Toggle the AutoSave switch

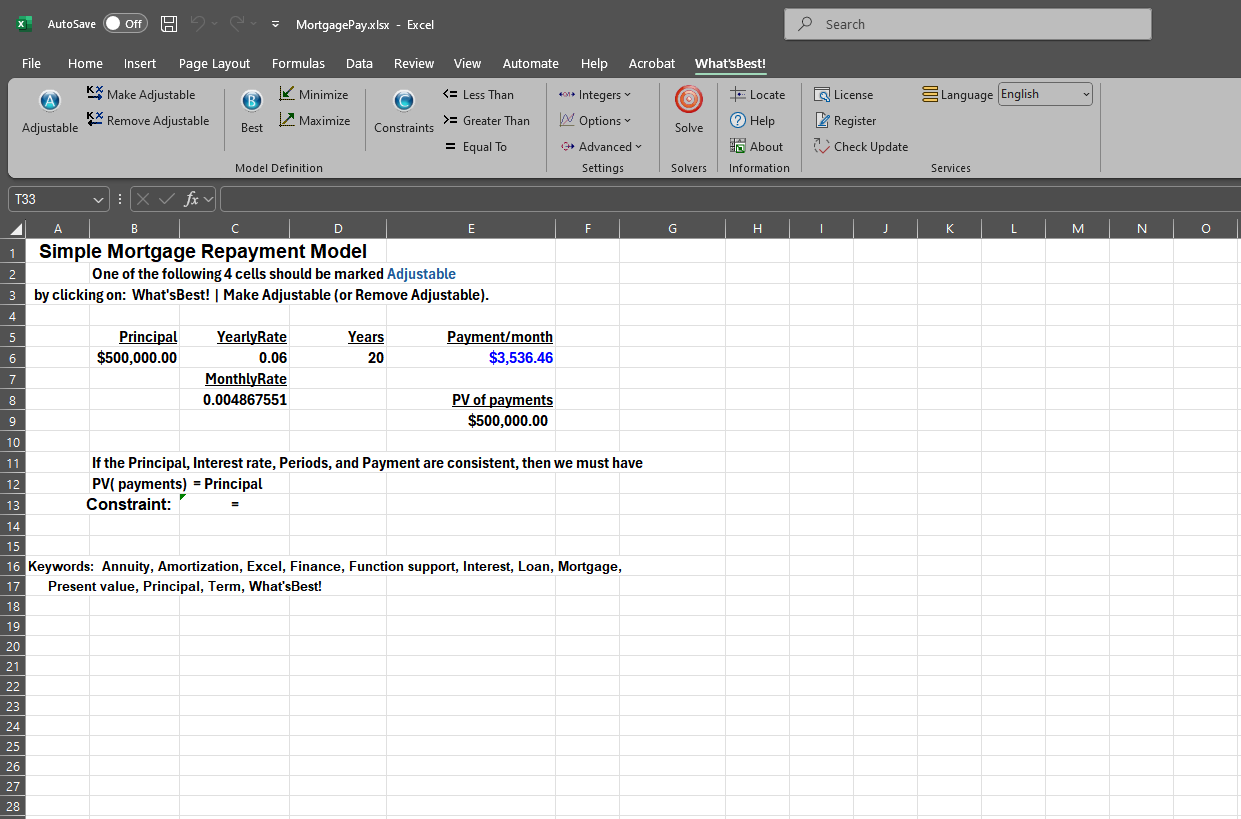click(125, 24)
